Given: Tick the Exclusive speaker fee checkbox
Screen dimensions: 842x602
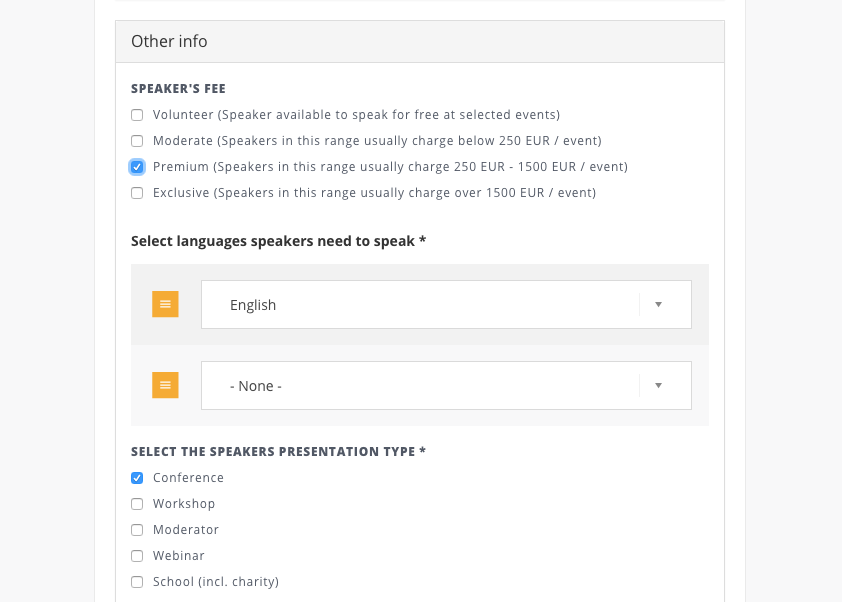Looking at the screenshot, I should pyautogui.click(x=137, y=193).
